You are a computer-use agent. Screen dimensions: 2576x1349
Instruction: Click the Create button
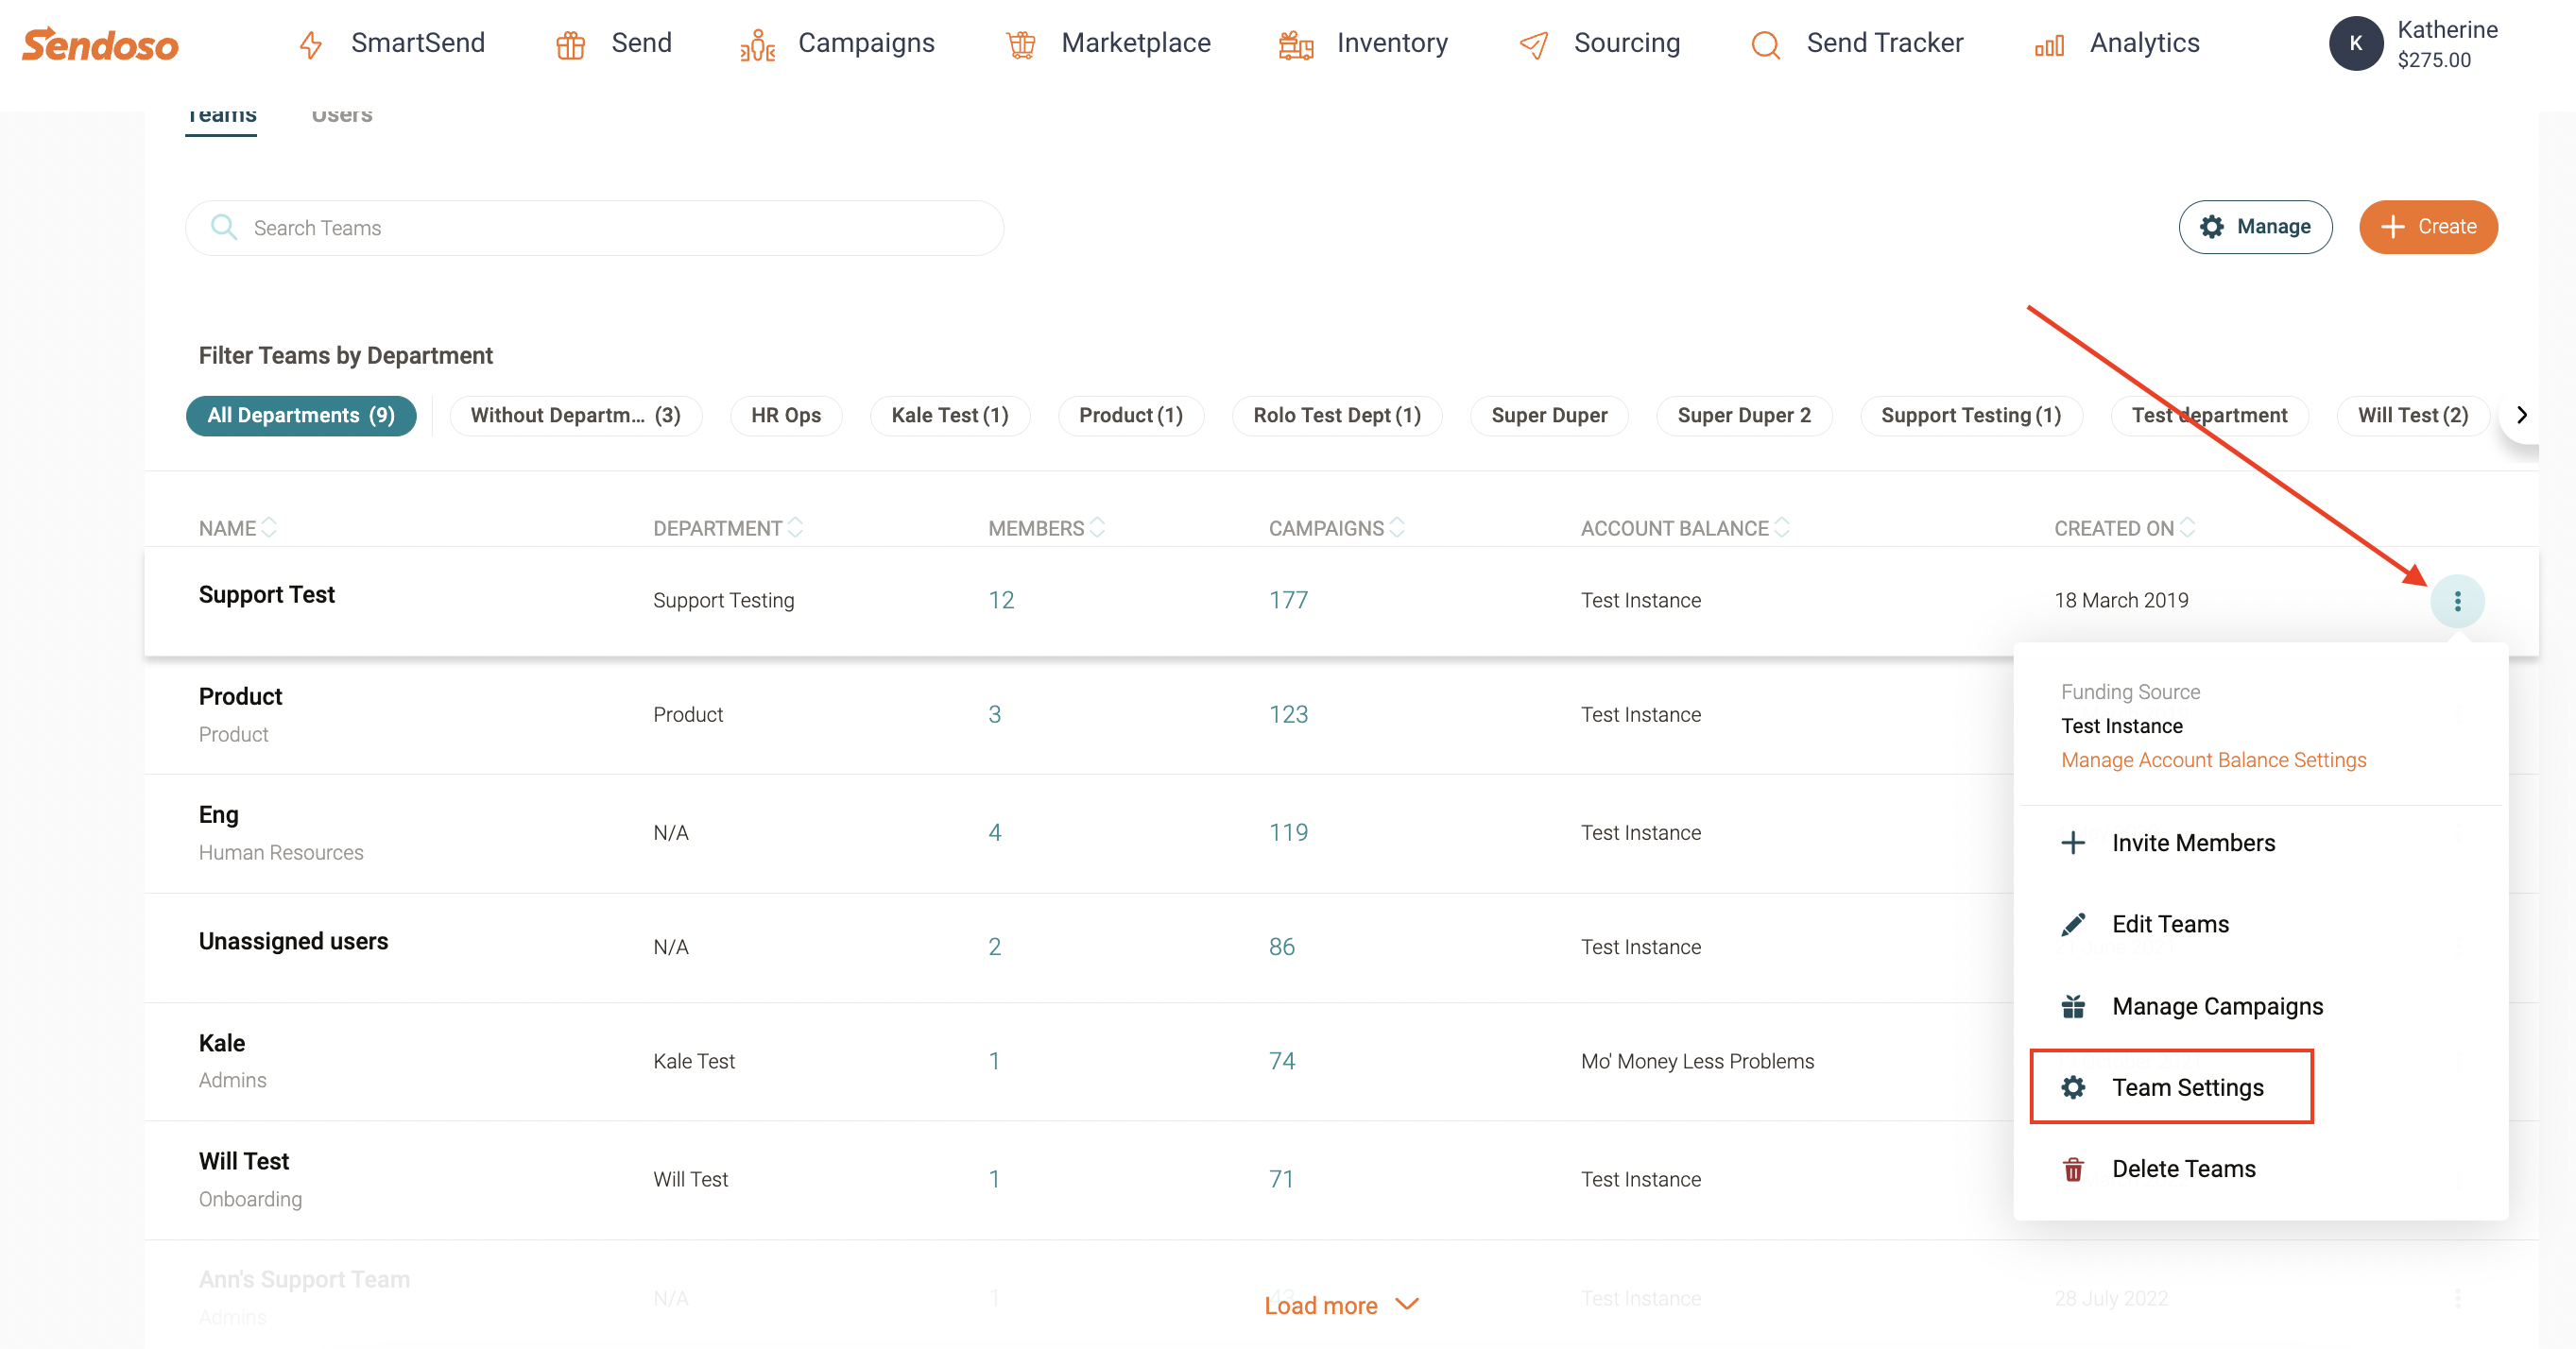(2428, 227)
